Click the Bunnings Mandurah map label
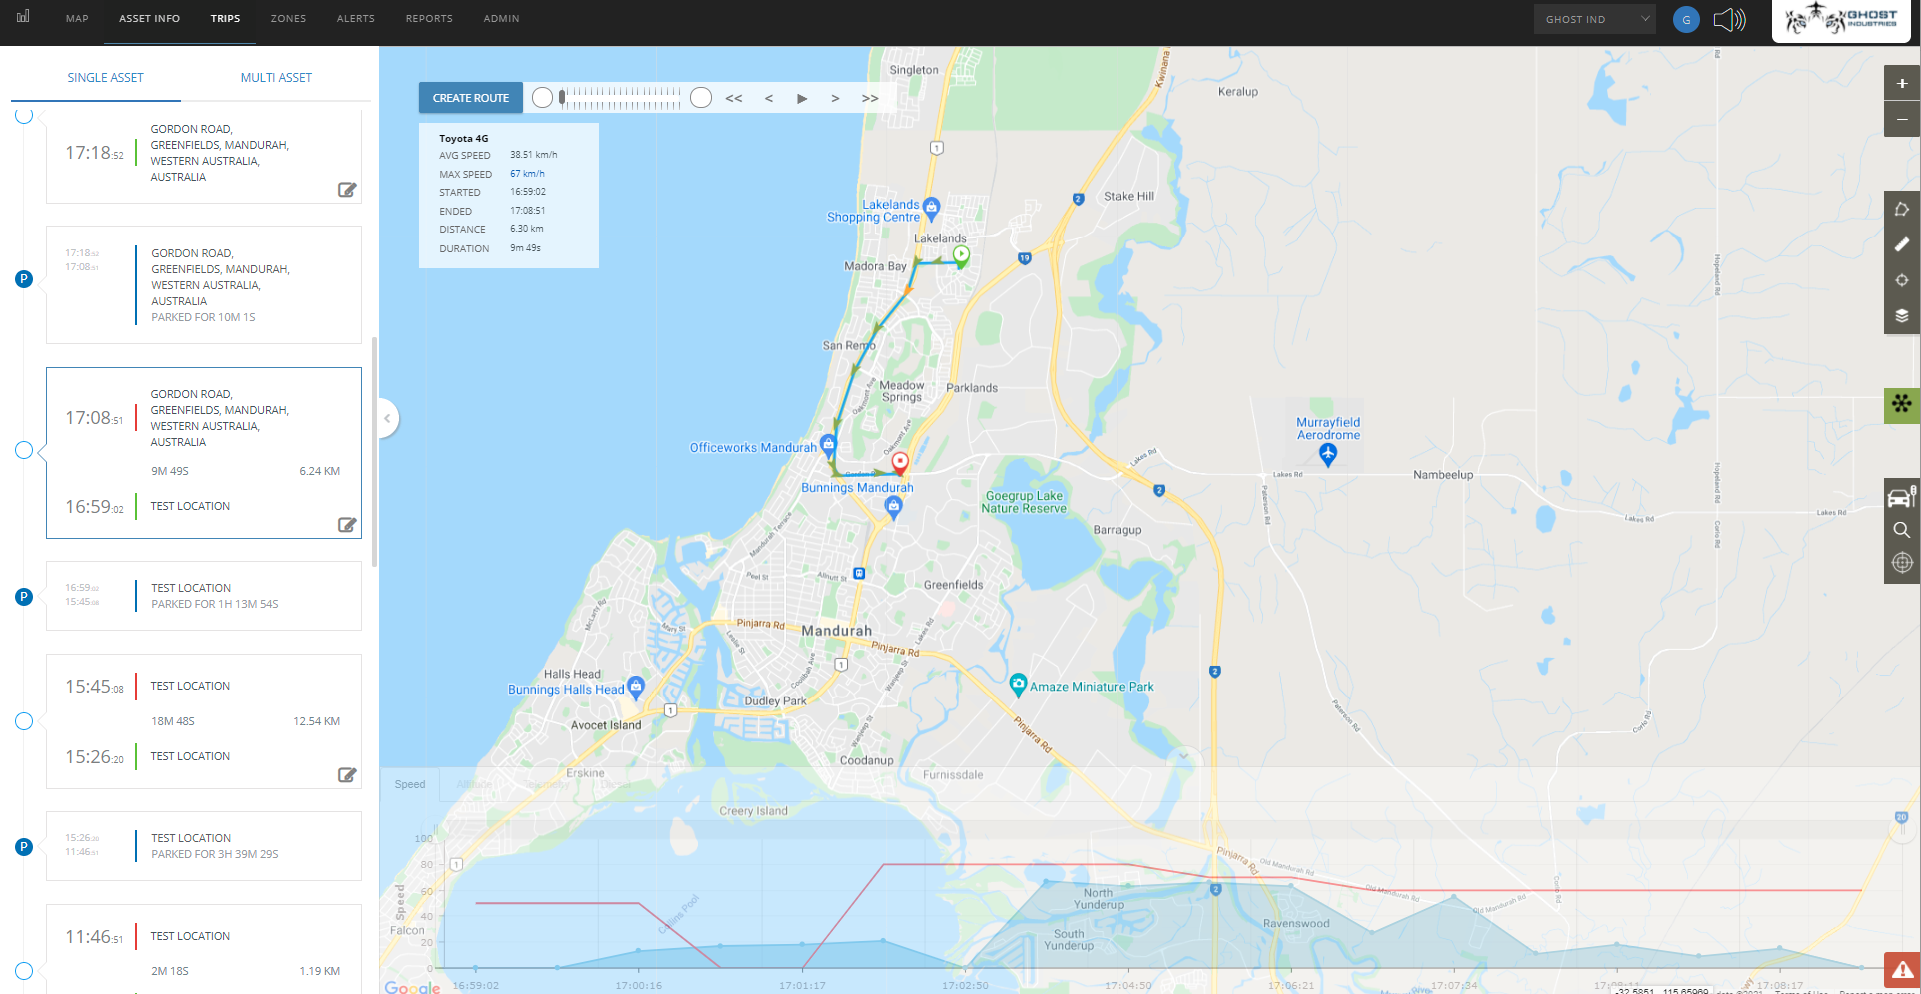1921x994 pixels. [857, 488]
